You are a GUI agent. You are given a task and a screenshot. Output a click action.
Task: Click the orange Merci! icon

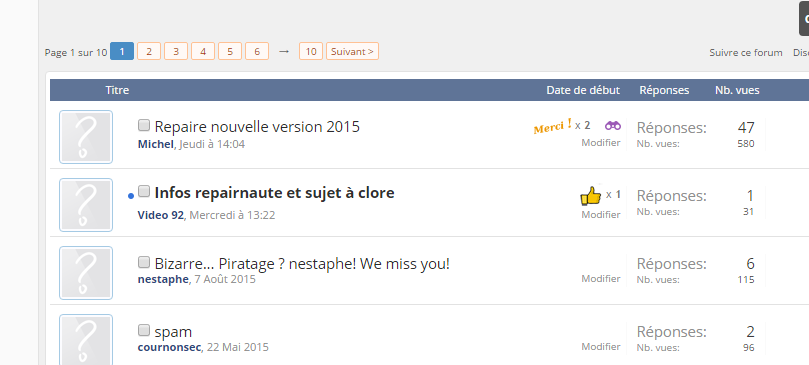[553, 126]
